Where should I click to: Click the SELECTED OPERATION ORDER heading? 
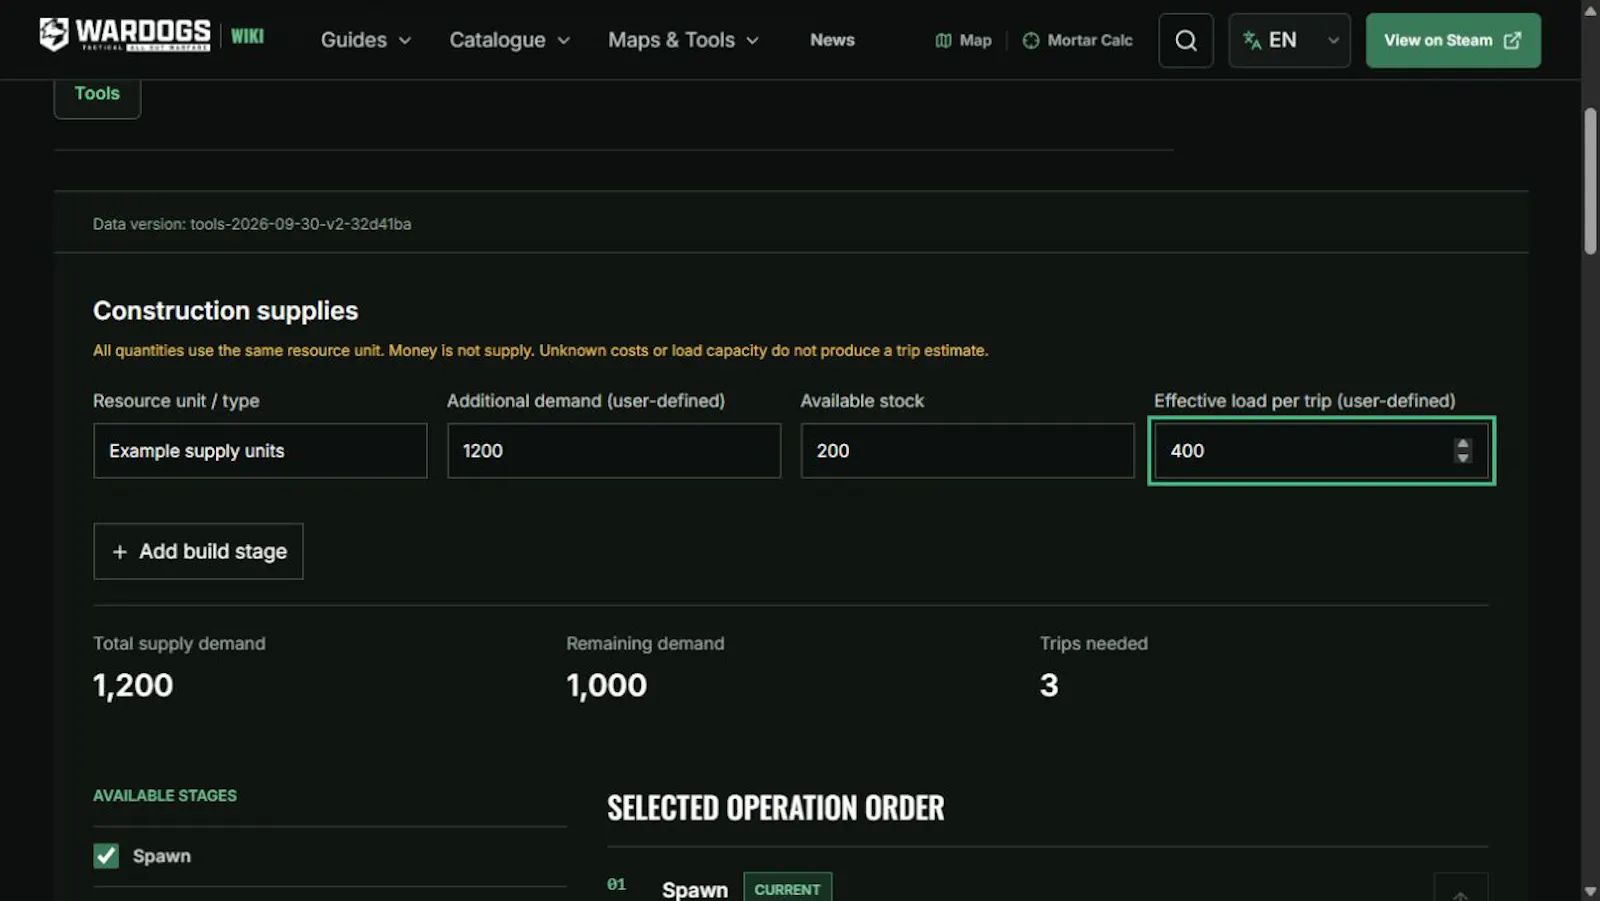click(776, 808)
